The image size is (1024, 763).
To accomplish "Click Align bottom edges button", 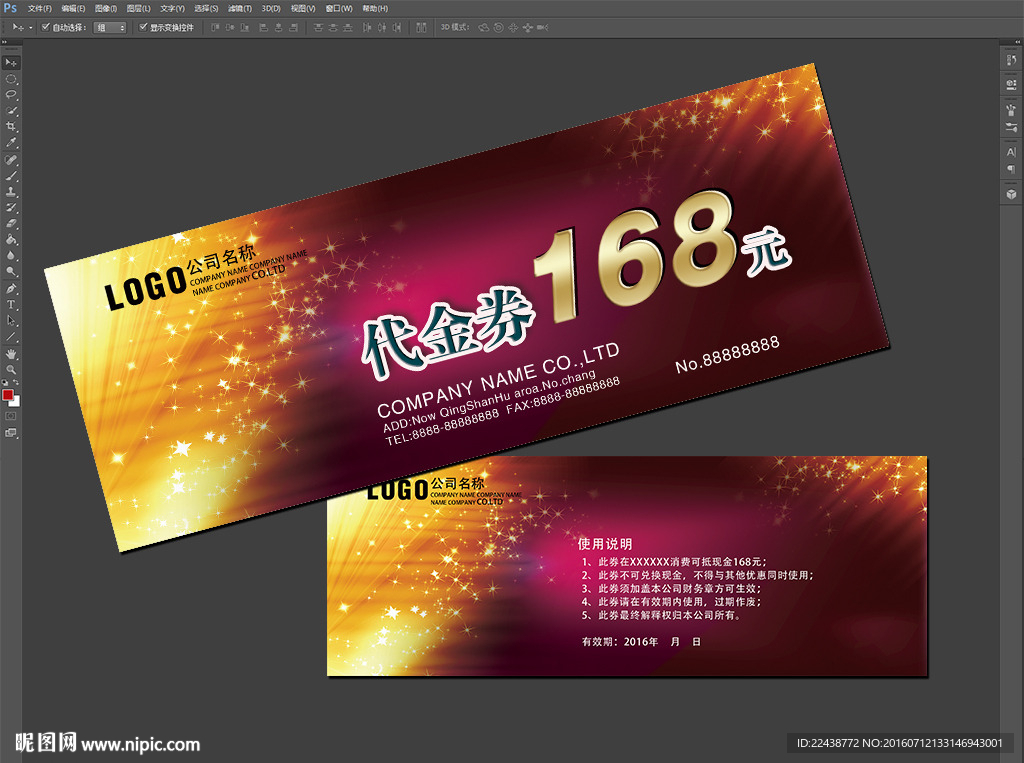I will [245, 27].
